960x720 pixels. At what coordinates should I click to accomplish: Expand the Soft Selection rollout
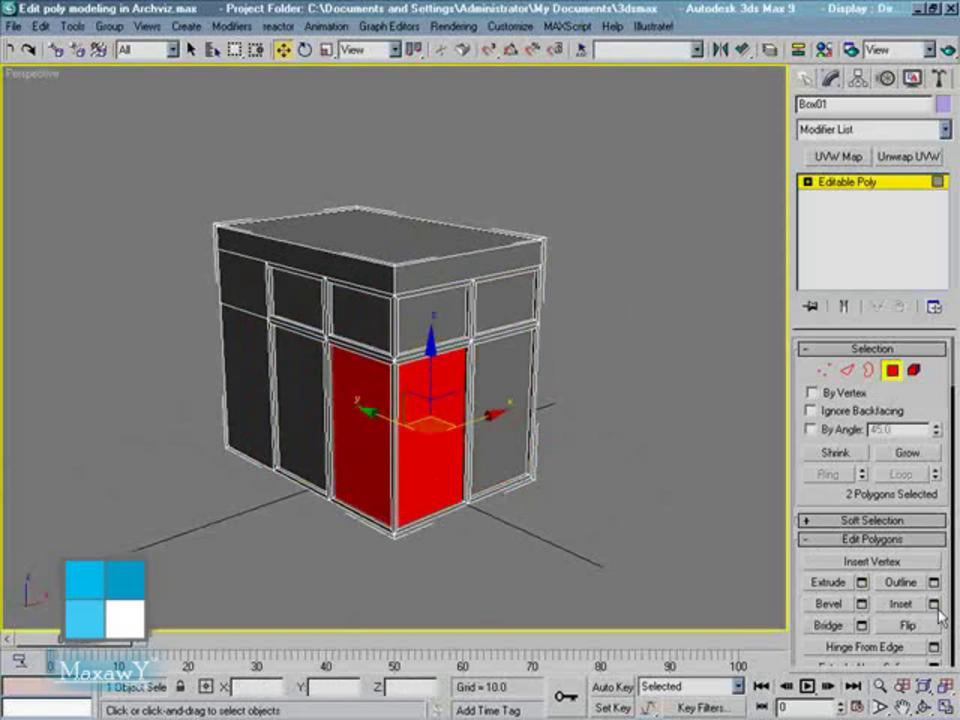tap(872, 520)
